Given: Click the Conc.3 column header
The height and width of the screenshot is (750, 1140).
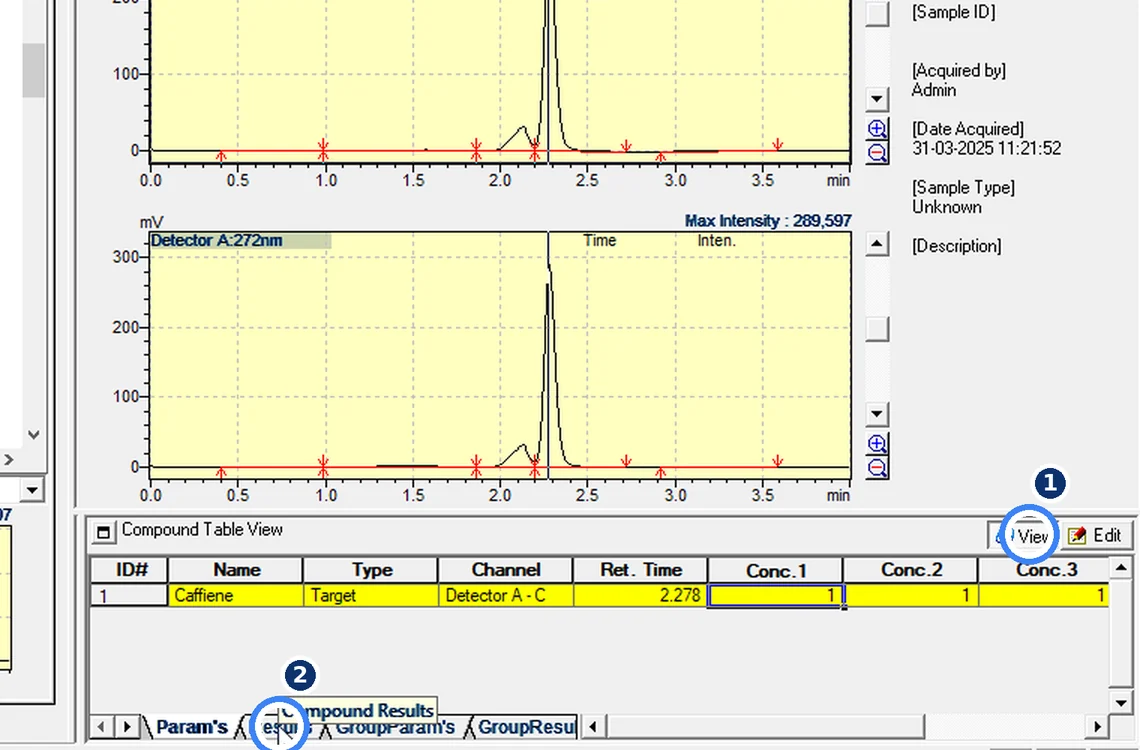Looking at the screenshot, I should [1044, 570].
